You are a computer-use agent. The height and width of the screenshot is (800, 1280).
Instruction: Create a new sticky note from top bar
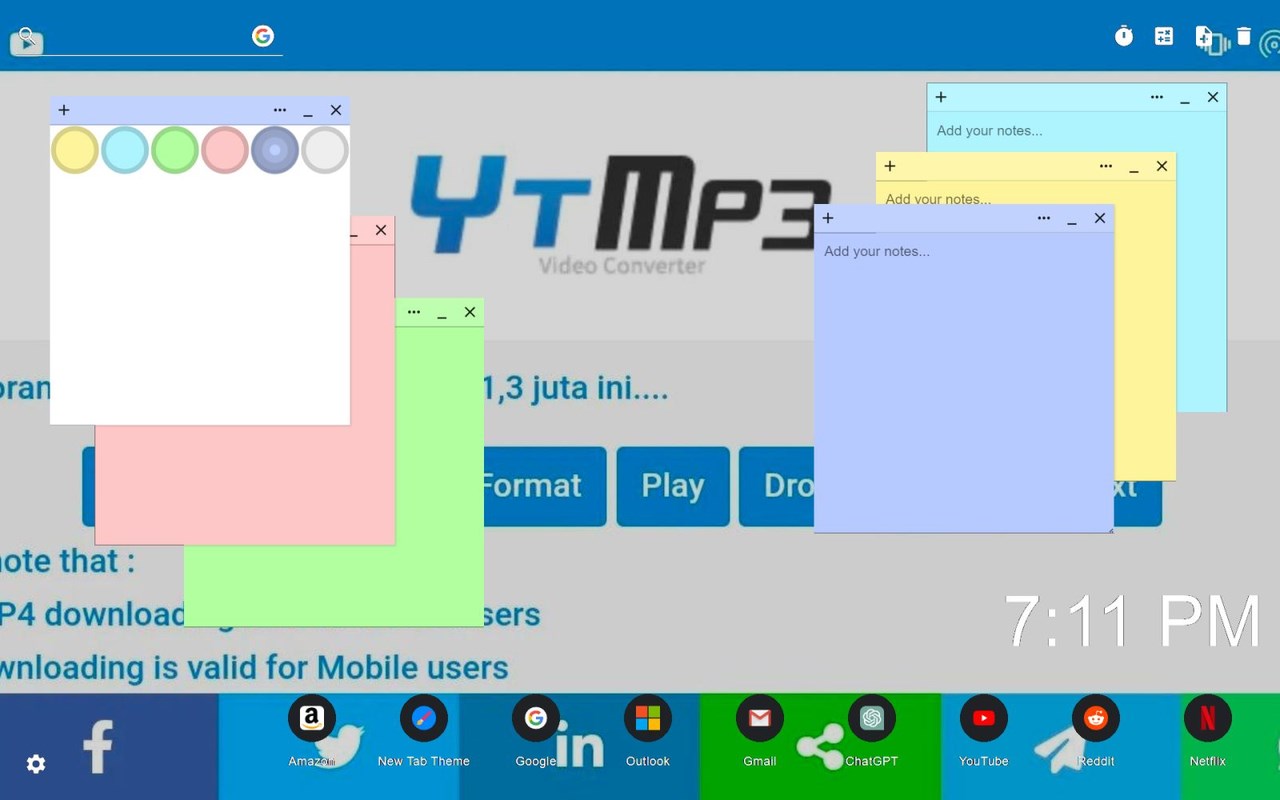coord(1204,38)
